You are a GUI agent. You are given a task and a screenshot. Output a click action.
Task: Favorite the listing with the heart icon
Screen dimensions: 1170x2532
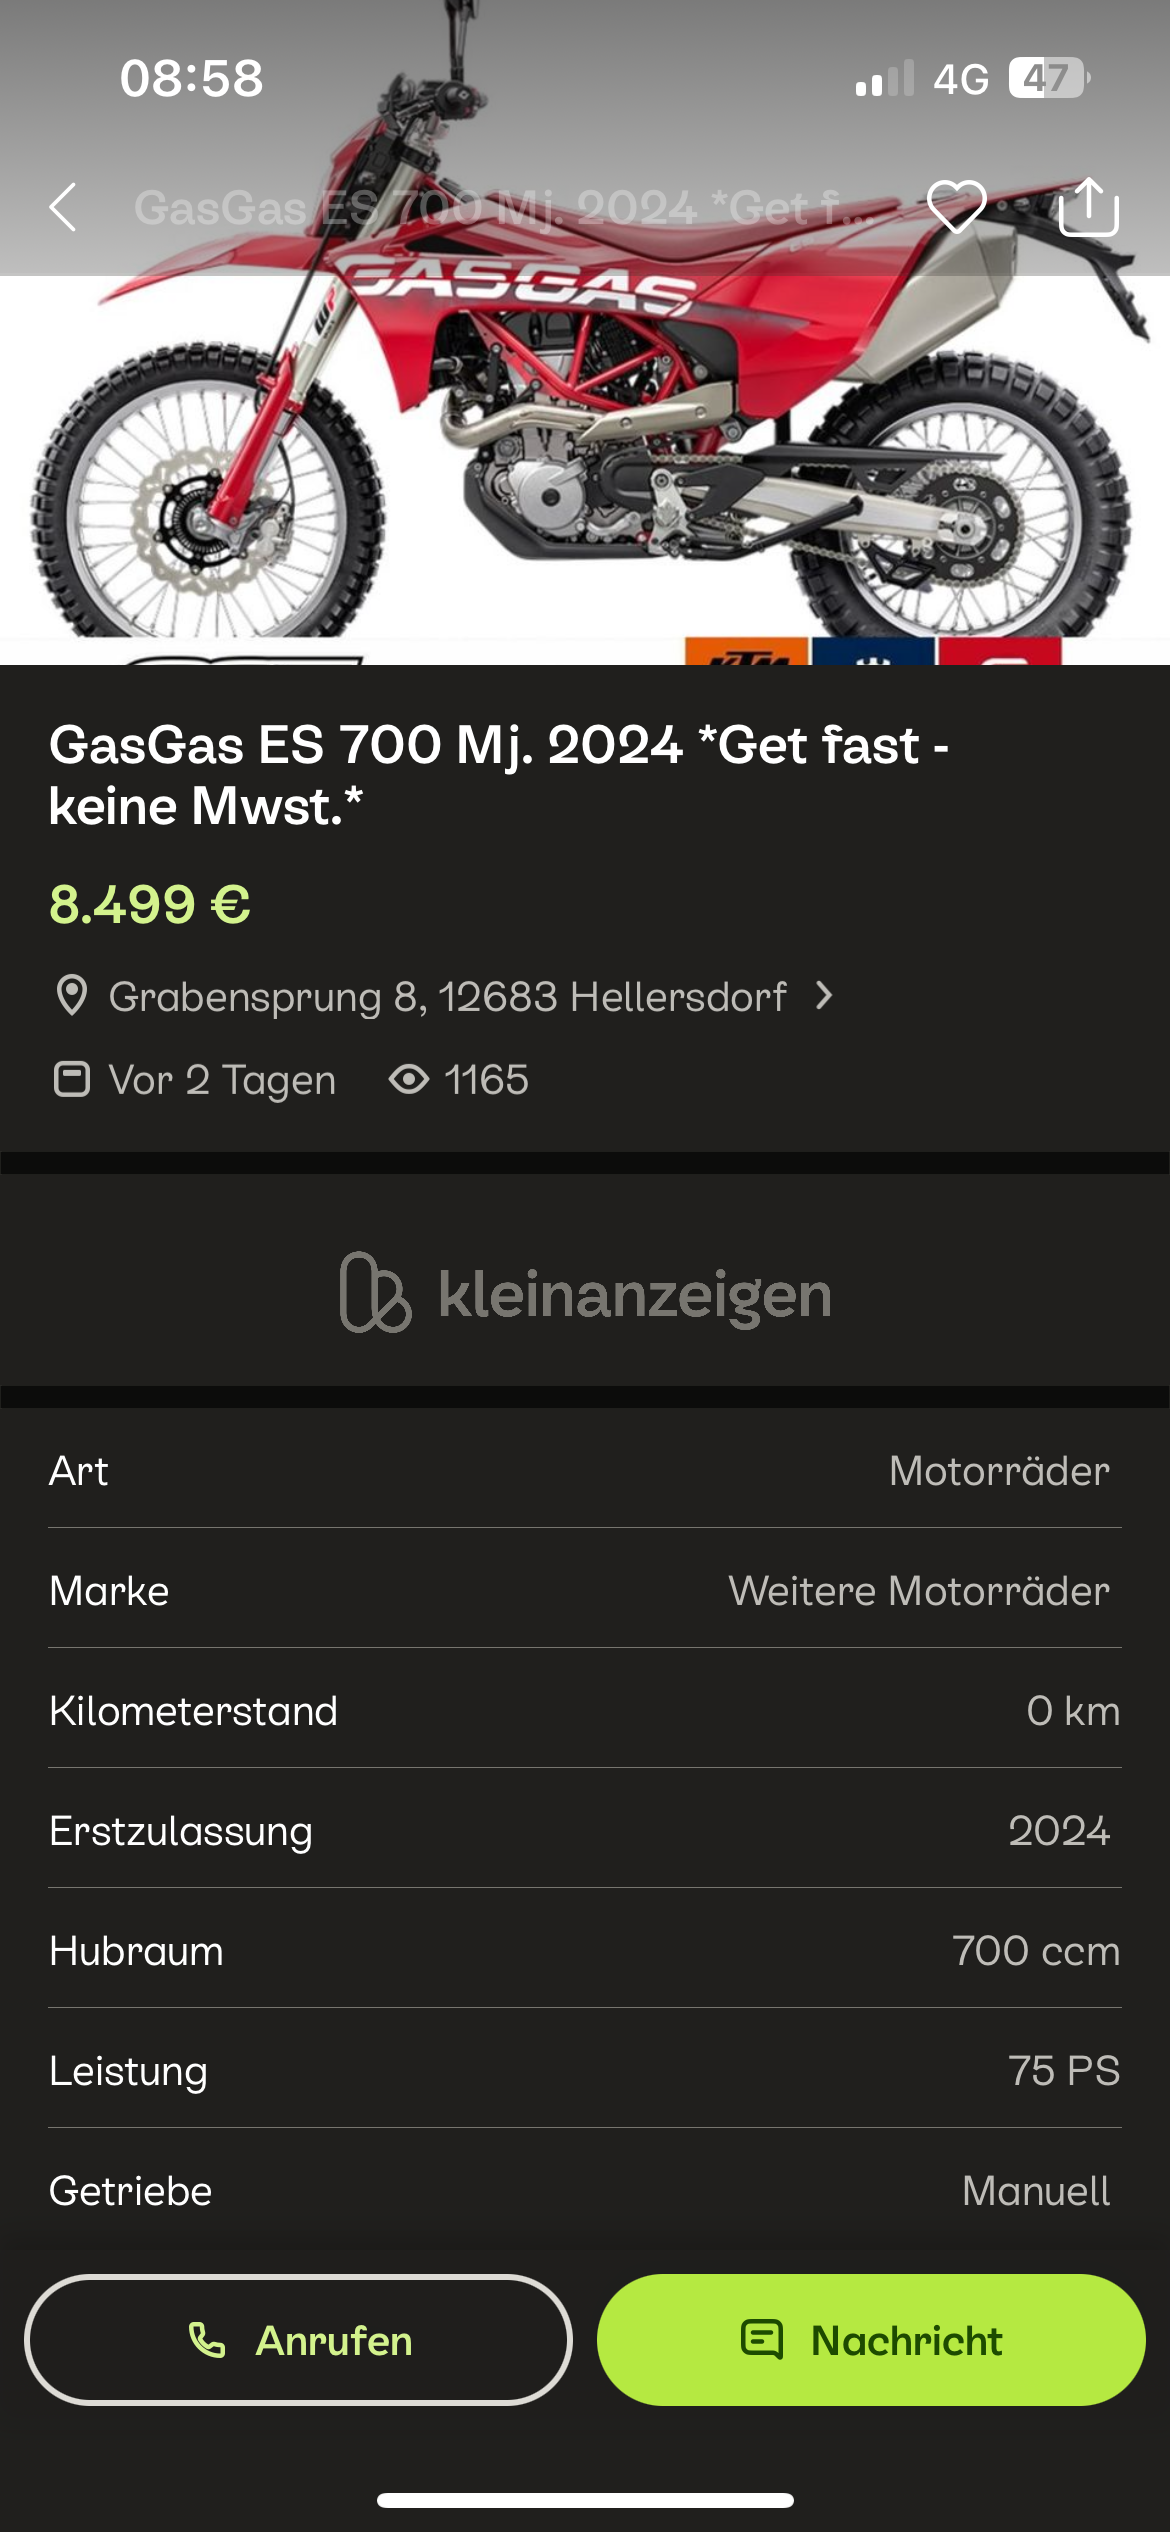[x=957, y=207]
